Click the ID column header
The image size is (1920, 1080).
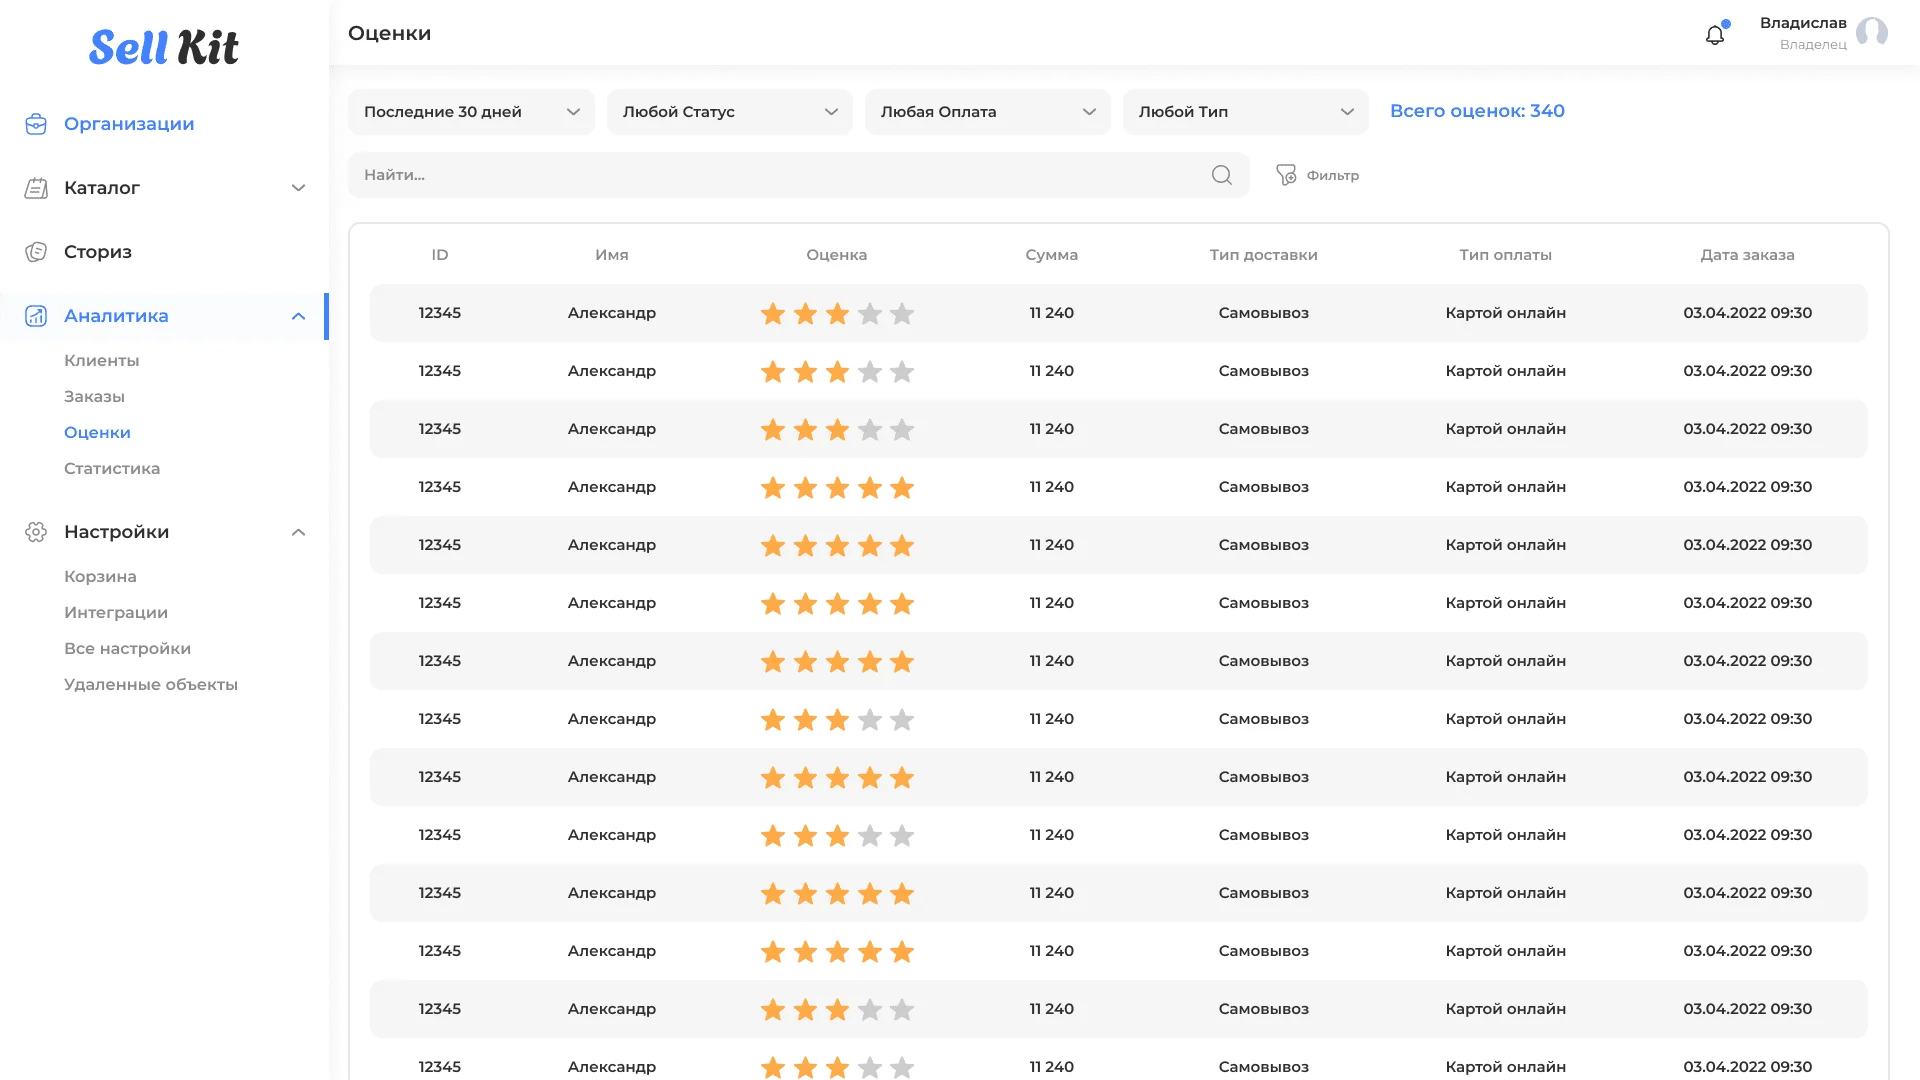pyautogui.click(x=440, y=255)
